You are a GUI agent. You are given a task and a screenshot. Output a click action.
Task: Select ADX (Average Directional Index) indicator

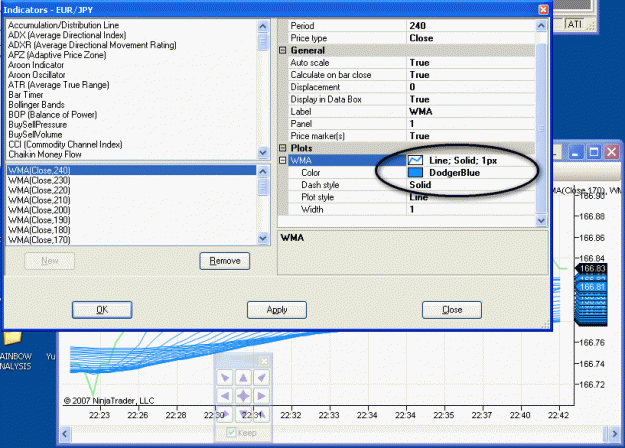pos(132,35)
